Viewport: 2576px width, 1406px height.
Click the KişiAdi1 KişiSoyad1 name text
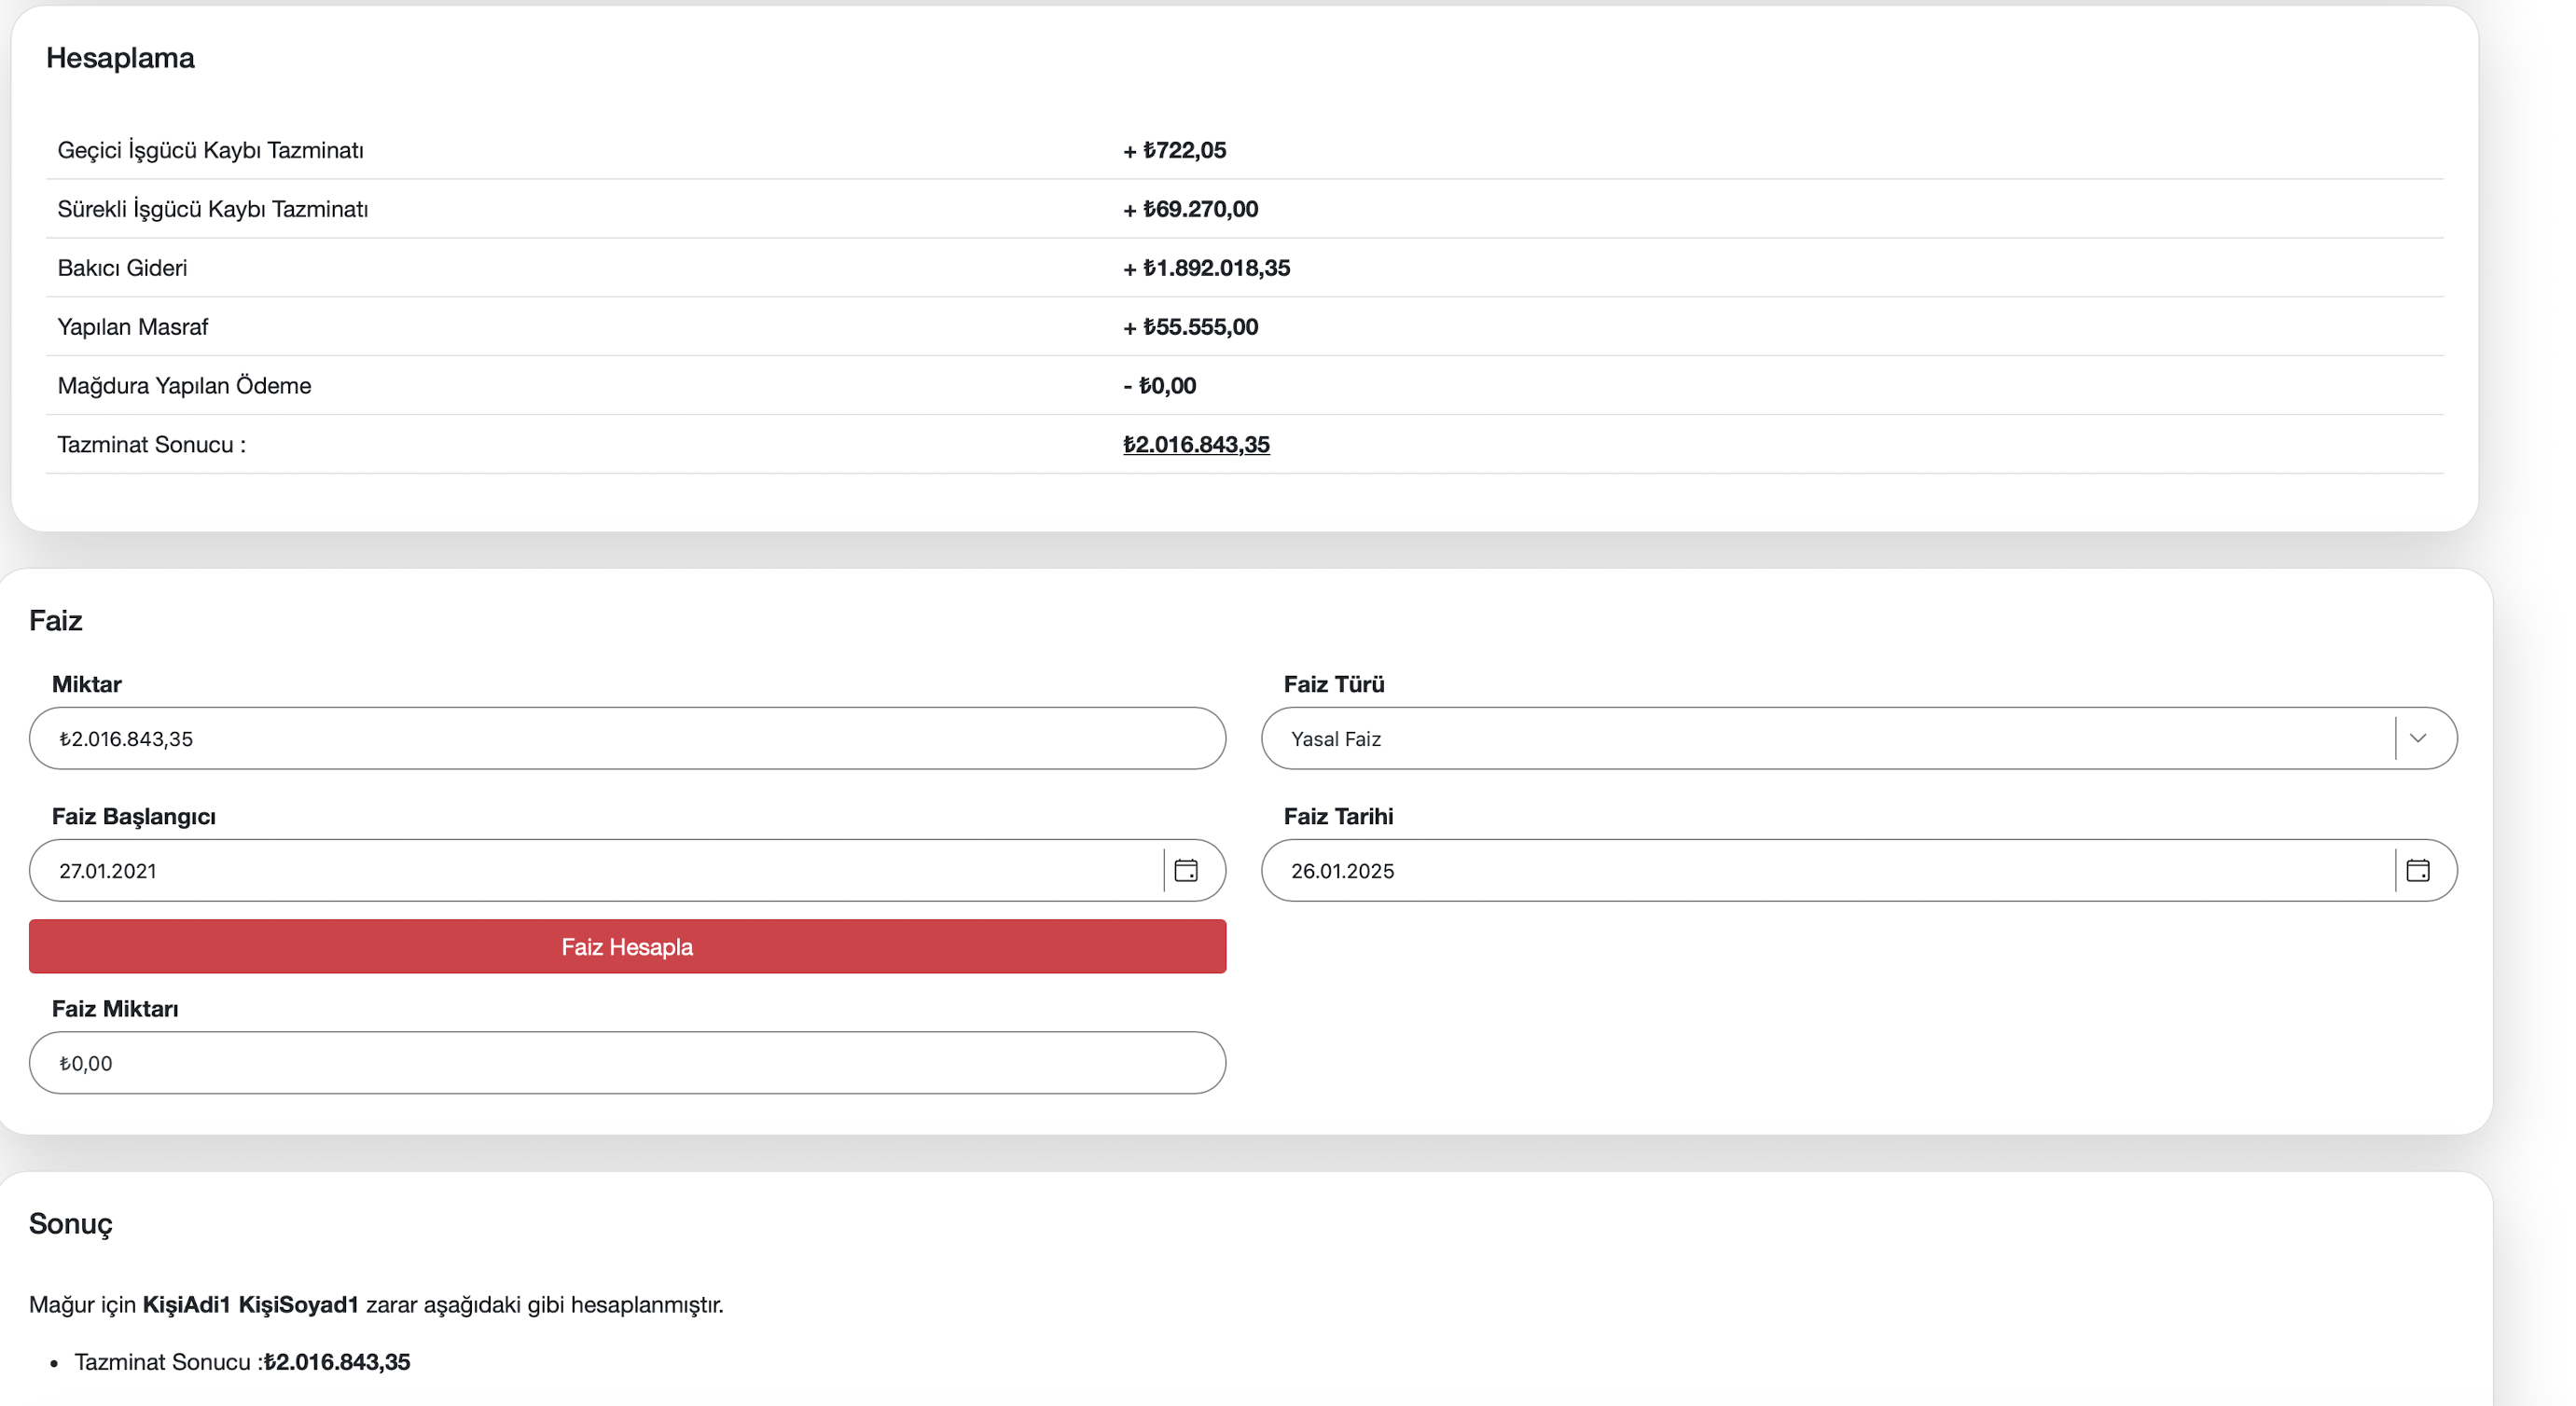pyautogui.click(x=250, y=1304)
